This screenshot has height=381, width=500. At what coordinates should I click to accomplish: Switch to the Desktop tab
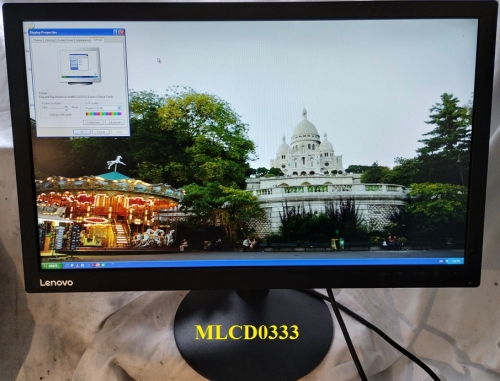(50, 40)
